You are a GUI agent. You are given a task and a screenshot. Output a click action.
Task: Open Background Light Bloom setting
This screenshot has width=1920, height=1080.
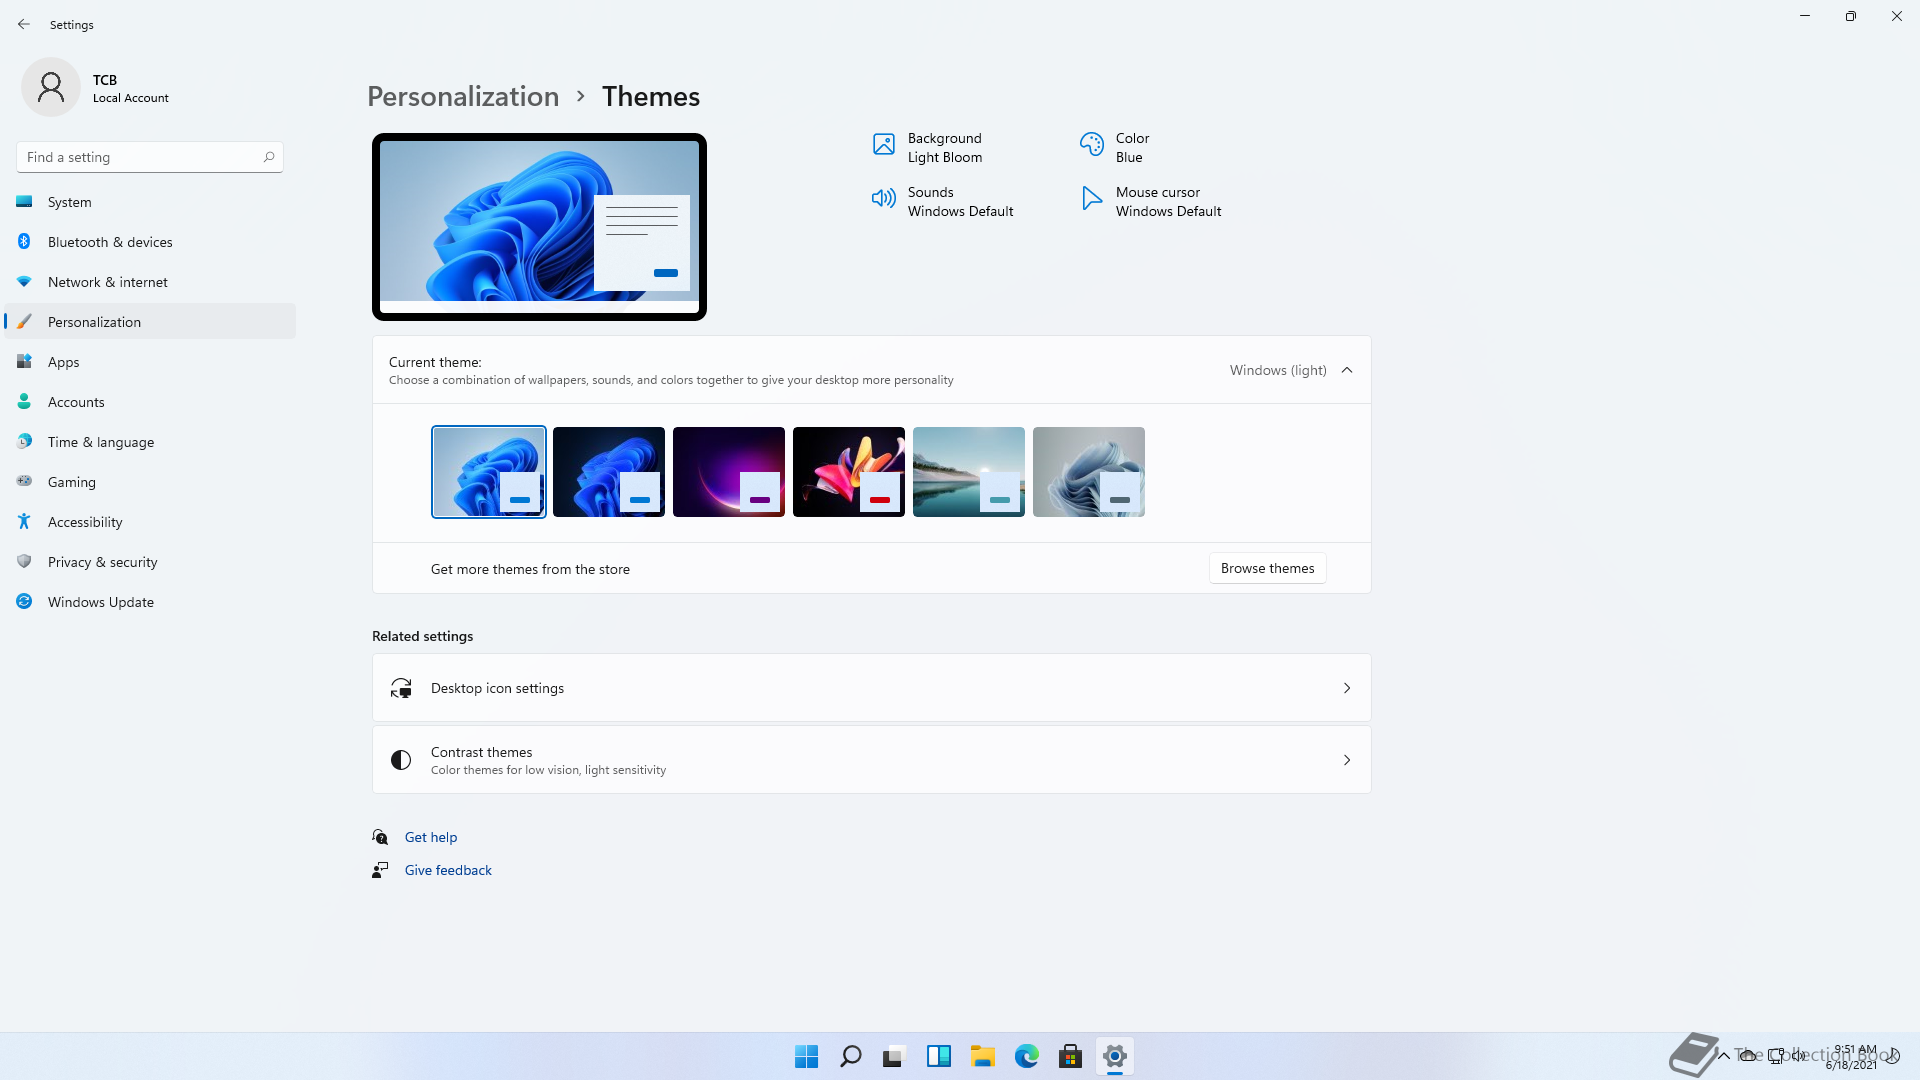click(928, 148)
